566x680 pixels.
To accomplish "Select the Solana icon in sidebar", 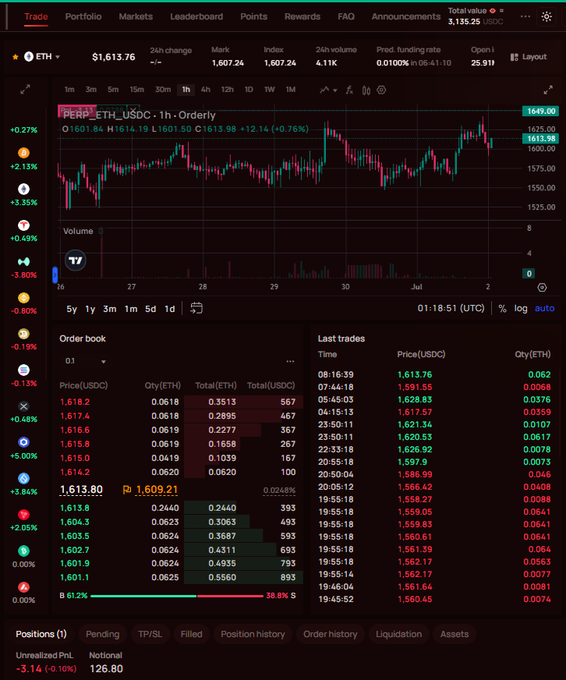I will (x=23, y=370).
